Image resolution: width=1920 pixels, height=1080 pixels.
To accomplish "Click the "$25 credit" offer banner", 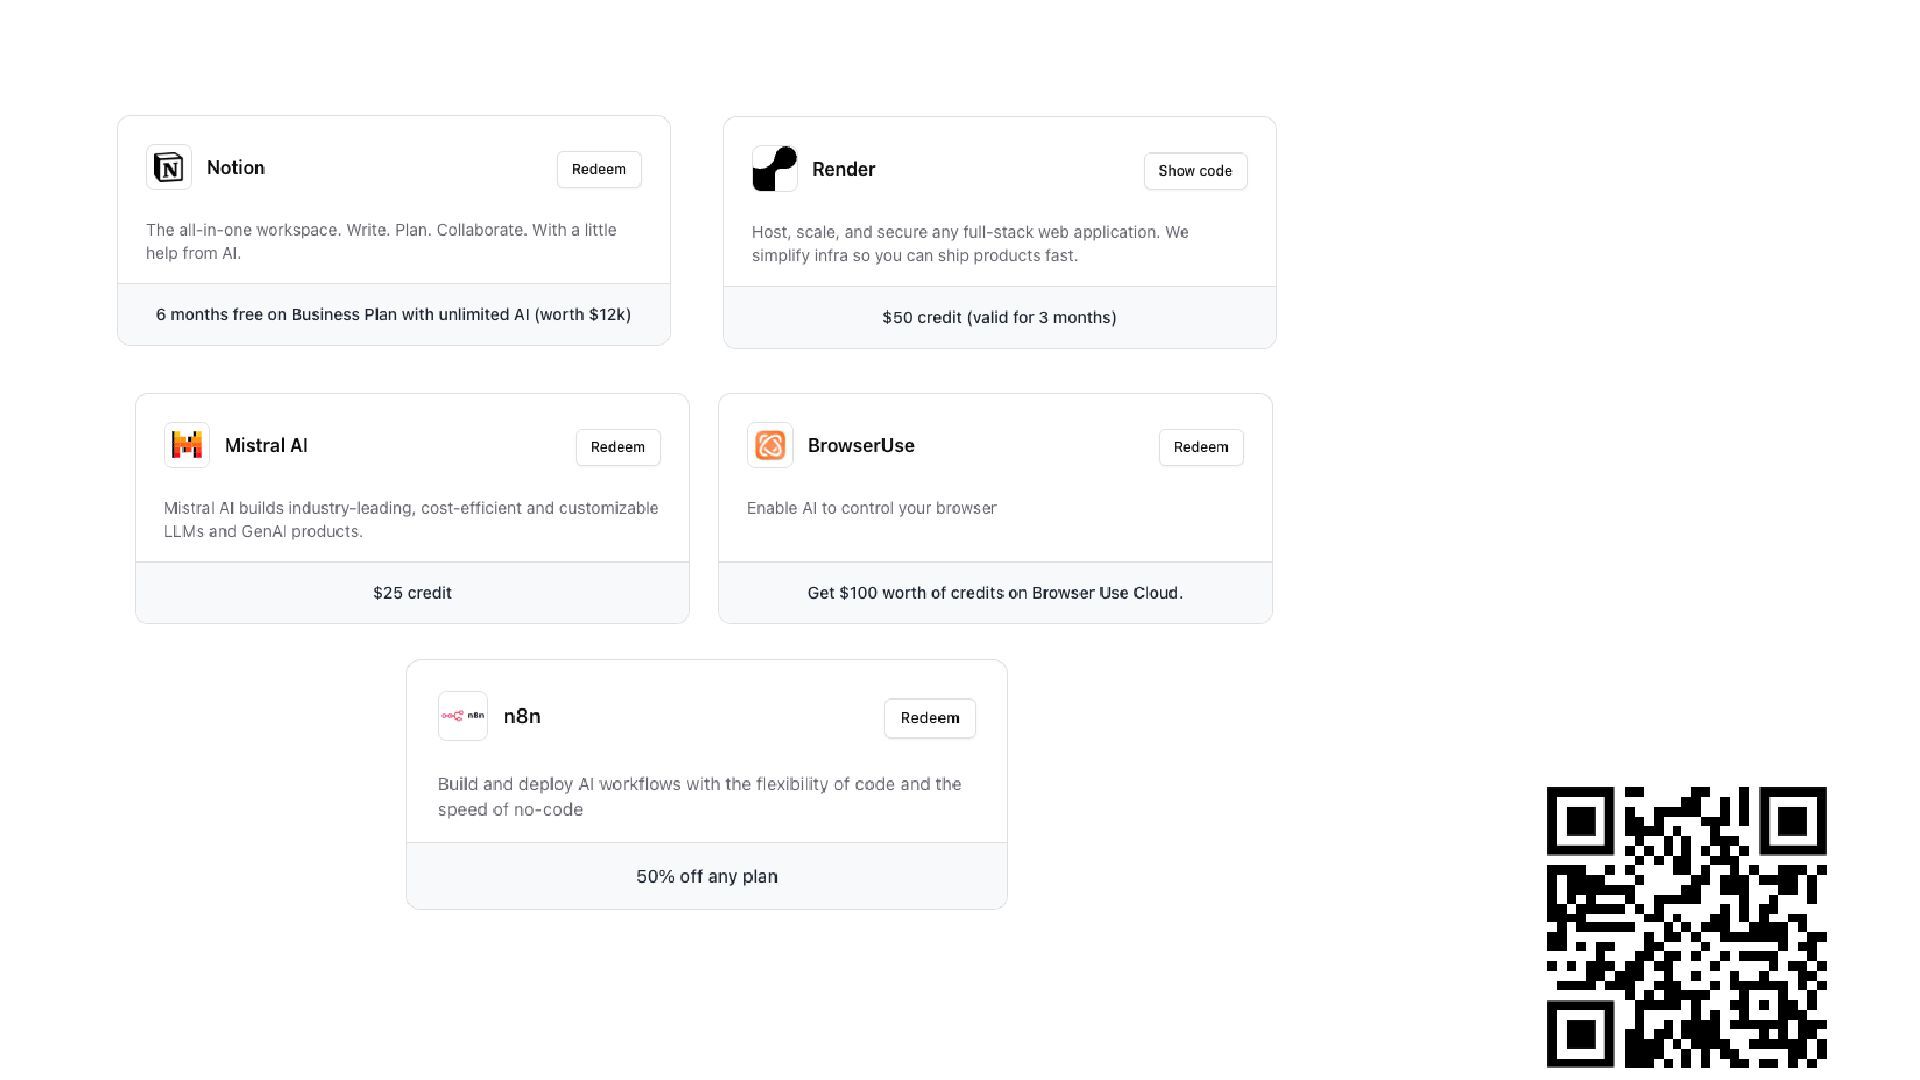I will pyautogui.click(x=412, y=593).
